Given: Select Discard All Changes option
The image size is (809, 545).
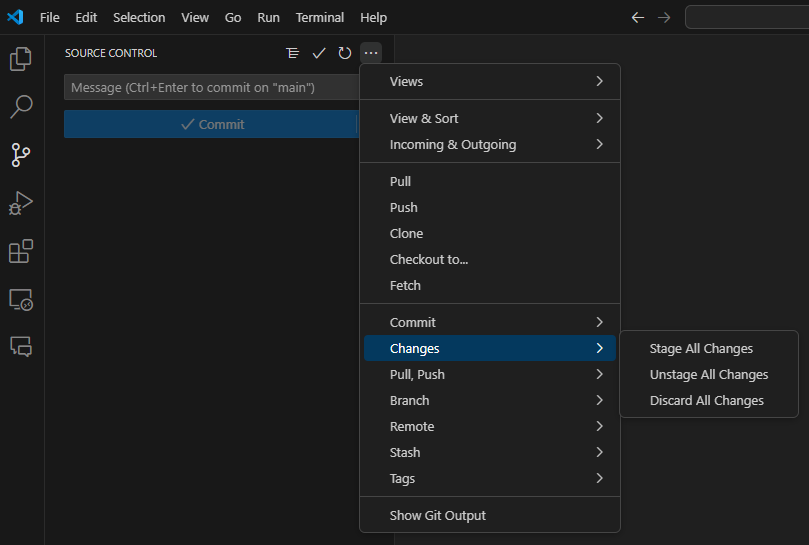Looking at the screenshot, I should (706, 400).
